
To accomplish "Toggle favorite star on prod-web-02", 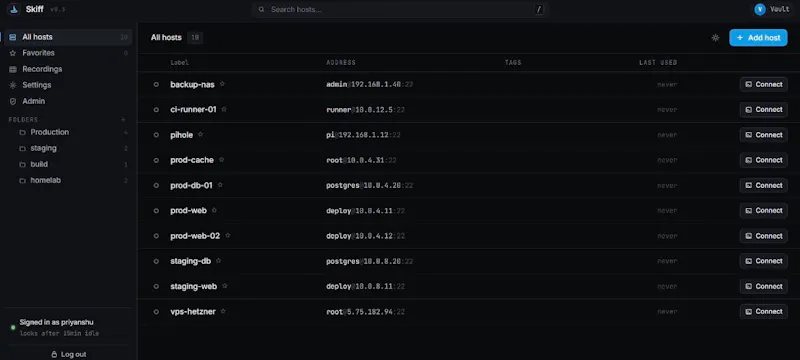I will [x=228, y=236].
